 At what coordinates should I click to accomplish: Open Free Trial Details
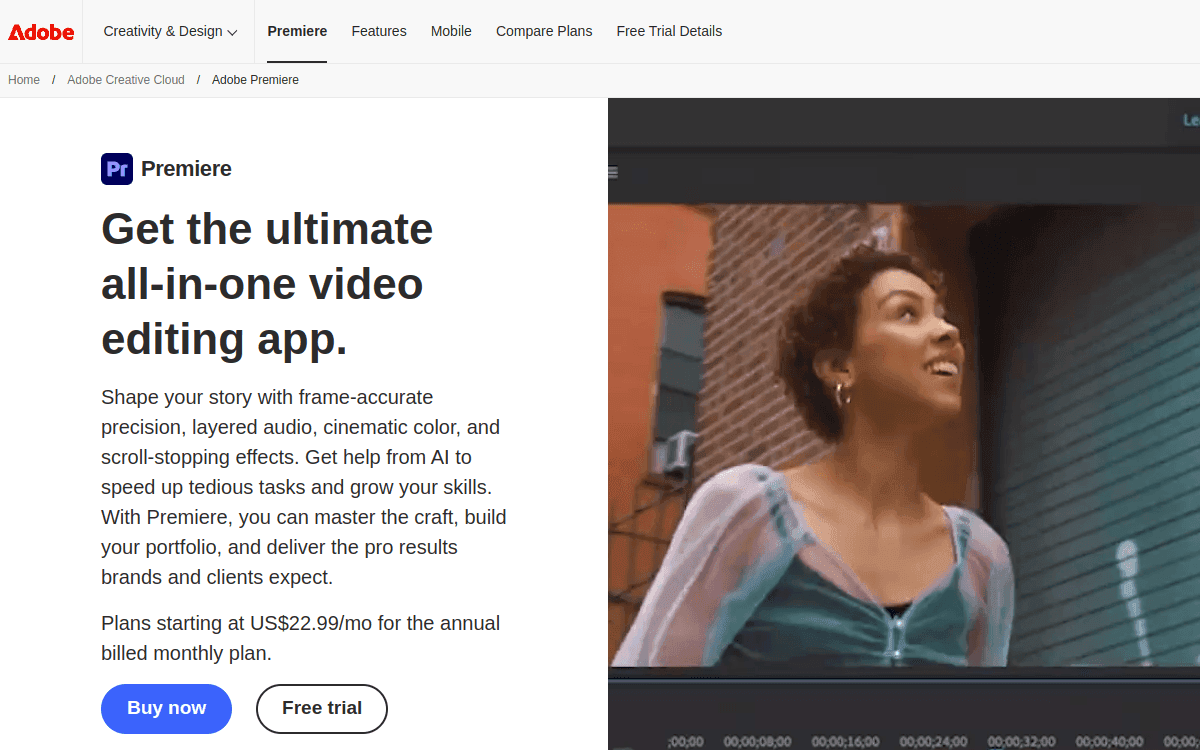click(x=669, y=31)
